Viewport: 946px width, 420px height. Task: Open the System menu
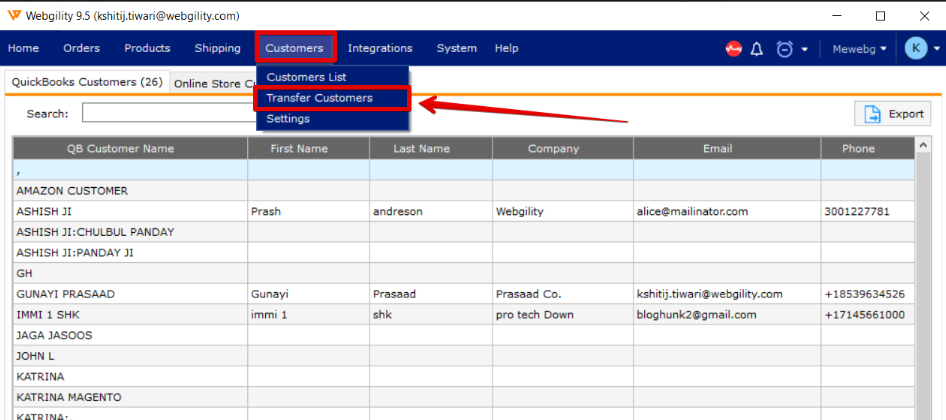point(457,48)
